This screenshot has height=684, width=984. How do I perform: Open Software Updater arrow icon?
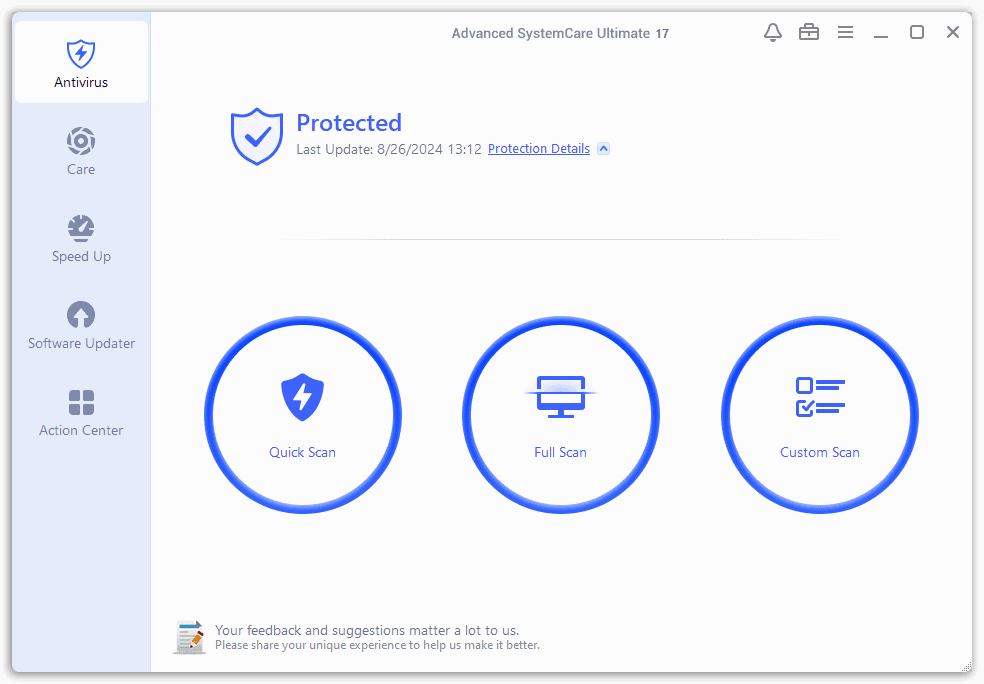(81, 315)
